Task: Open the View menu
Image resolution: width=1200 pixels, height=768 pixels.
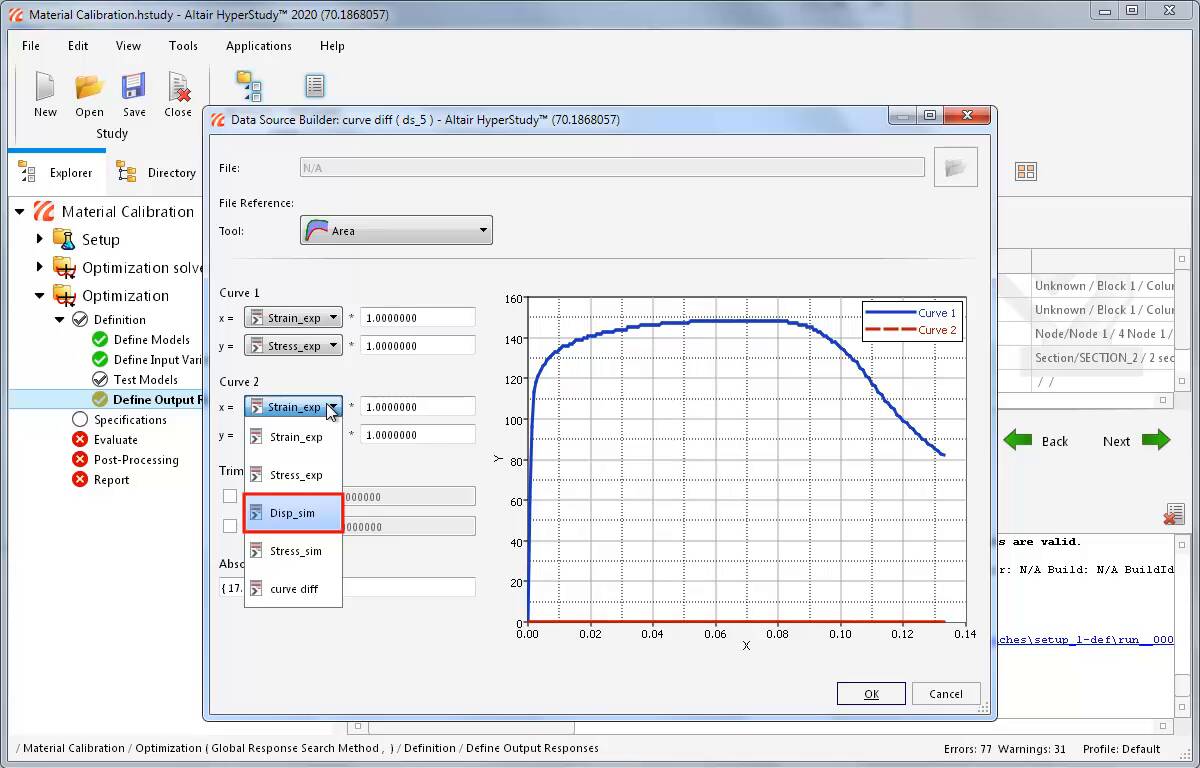Action: point(128,46)
